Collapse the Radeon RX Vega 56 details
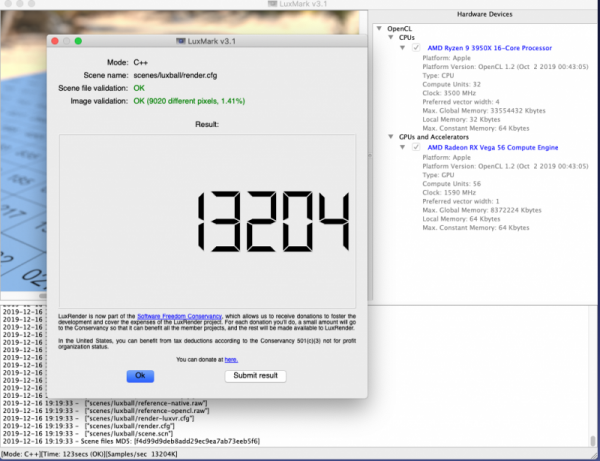This screenshot has width=600, height=461. [402, 147]
